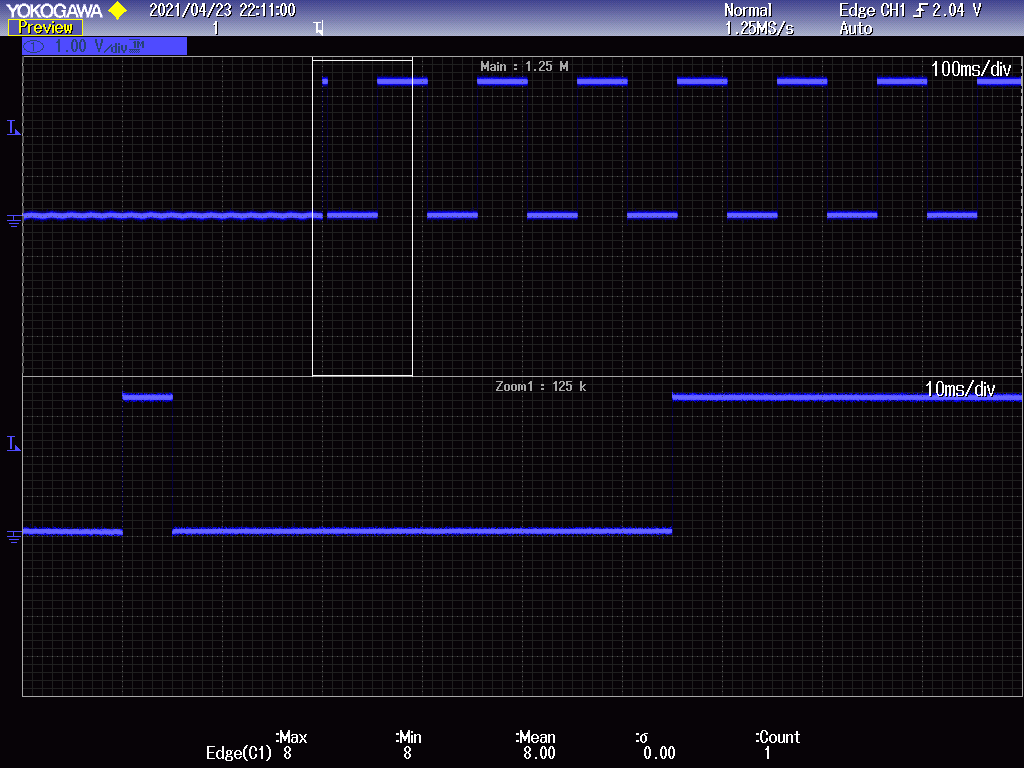Click the rising edge trigger slope icon
Viewport: 1024px width, 768px height.
pyautogui.click(x=920, y=10)
